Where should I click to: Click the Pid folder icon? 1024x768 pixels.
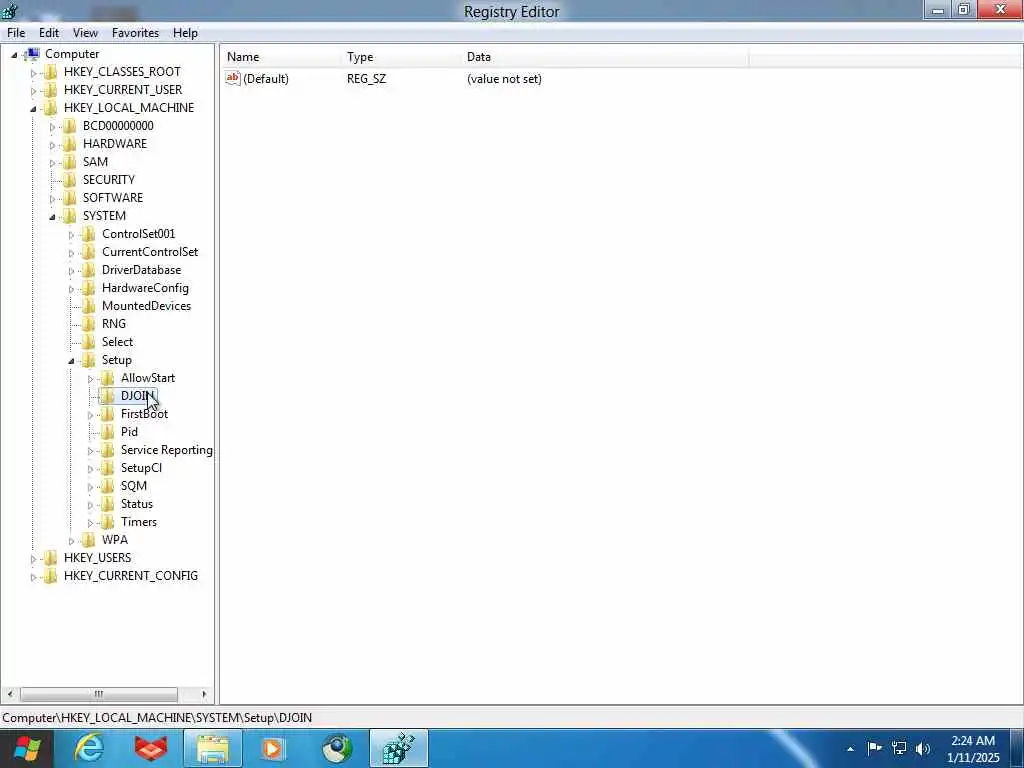click(107, 432)
